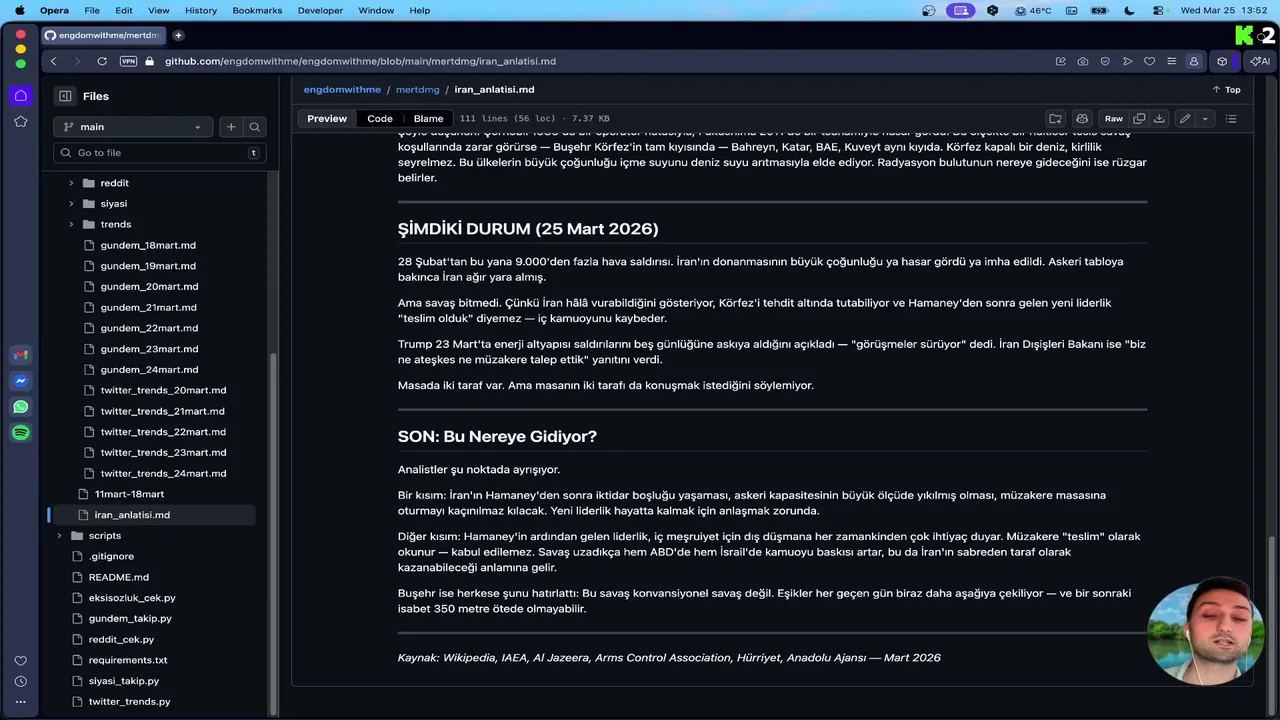Open Opera Easy Setup sliders icon
Viewport: 1280px width, 720px height.
(1171, 61)
